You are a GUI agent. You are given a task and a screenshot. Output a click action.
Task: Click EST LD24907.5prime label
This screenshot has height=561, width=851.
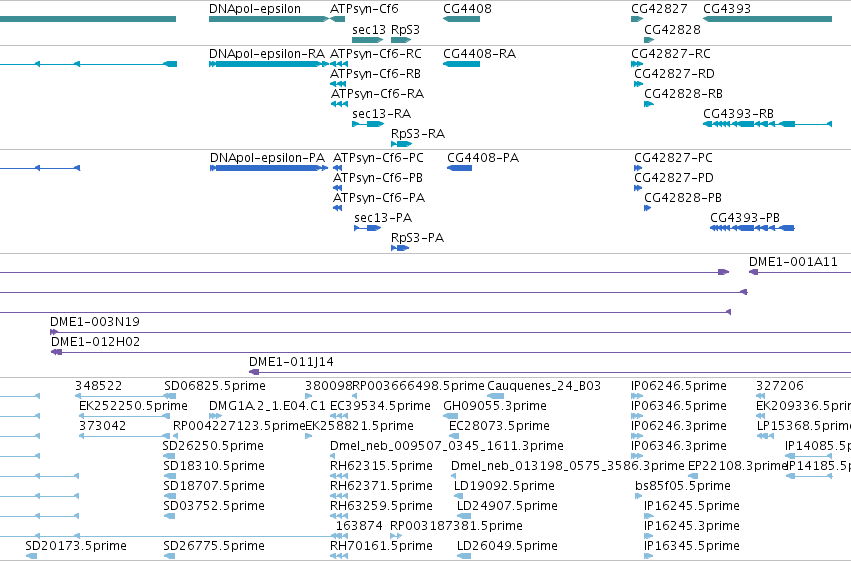pyautogui.click(x=507, y=506)
